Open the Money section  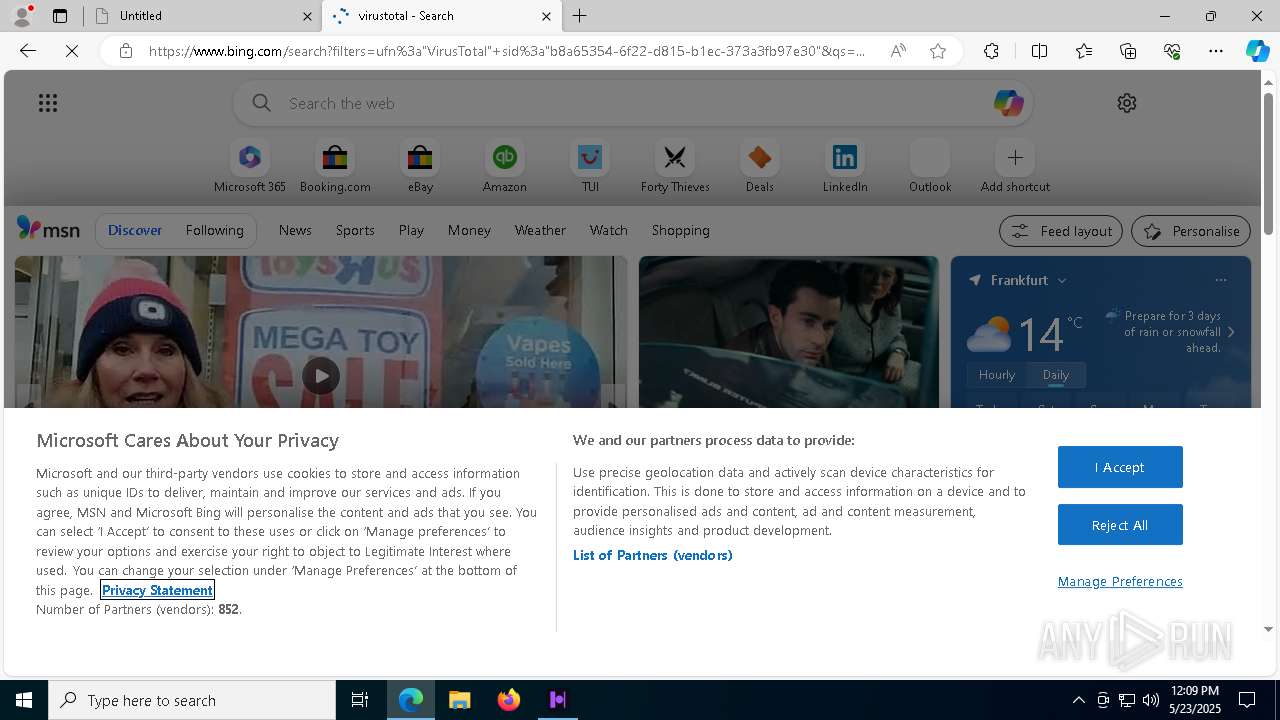pyautogui.click(x=469, y=230)
